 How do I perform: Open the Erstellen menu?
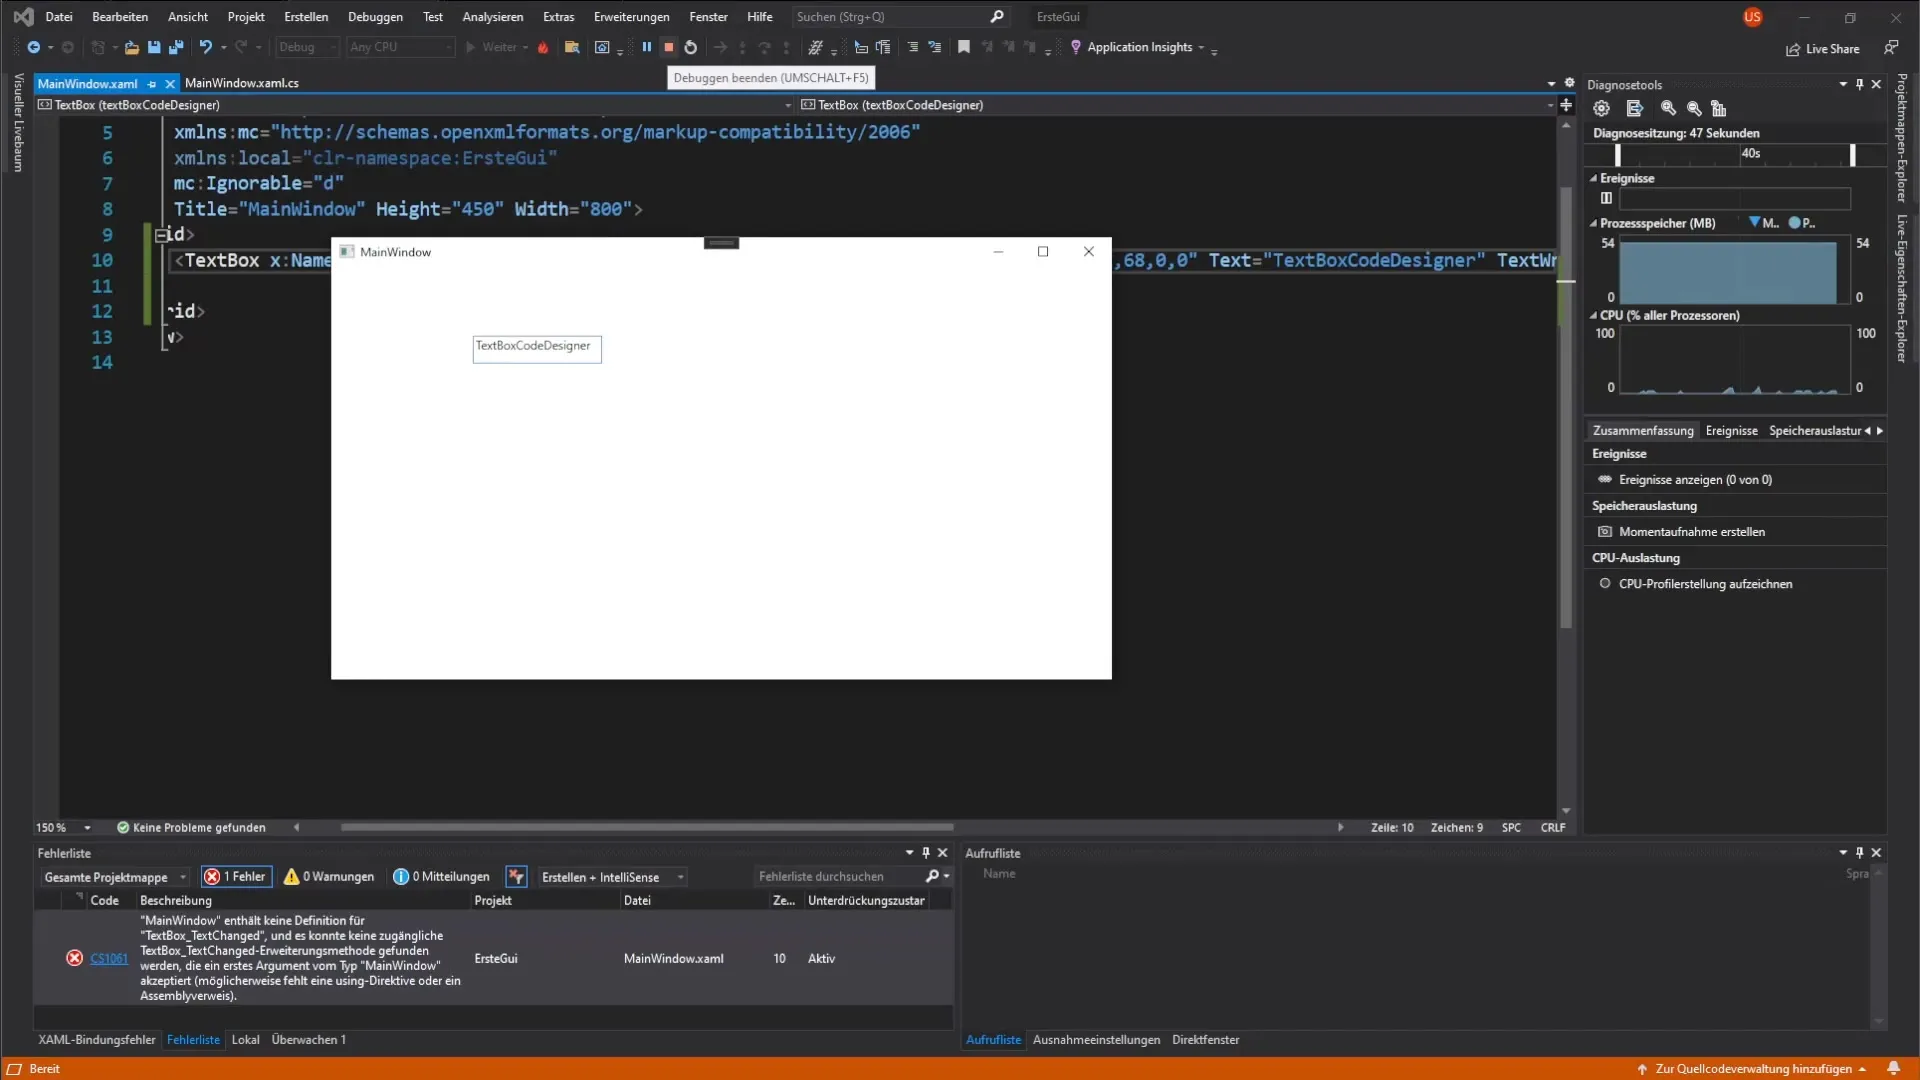coord(306,17)
